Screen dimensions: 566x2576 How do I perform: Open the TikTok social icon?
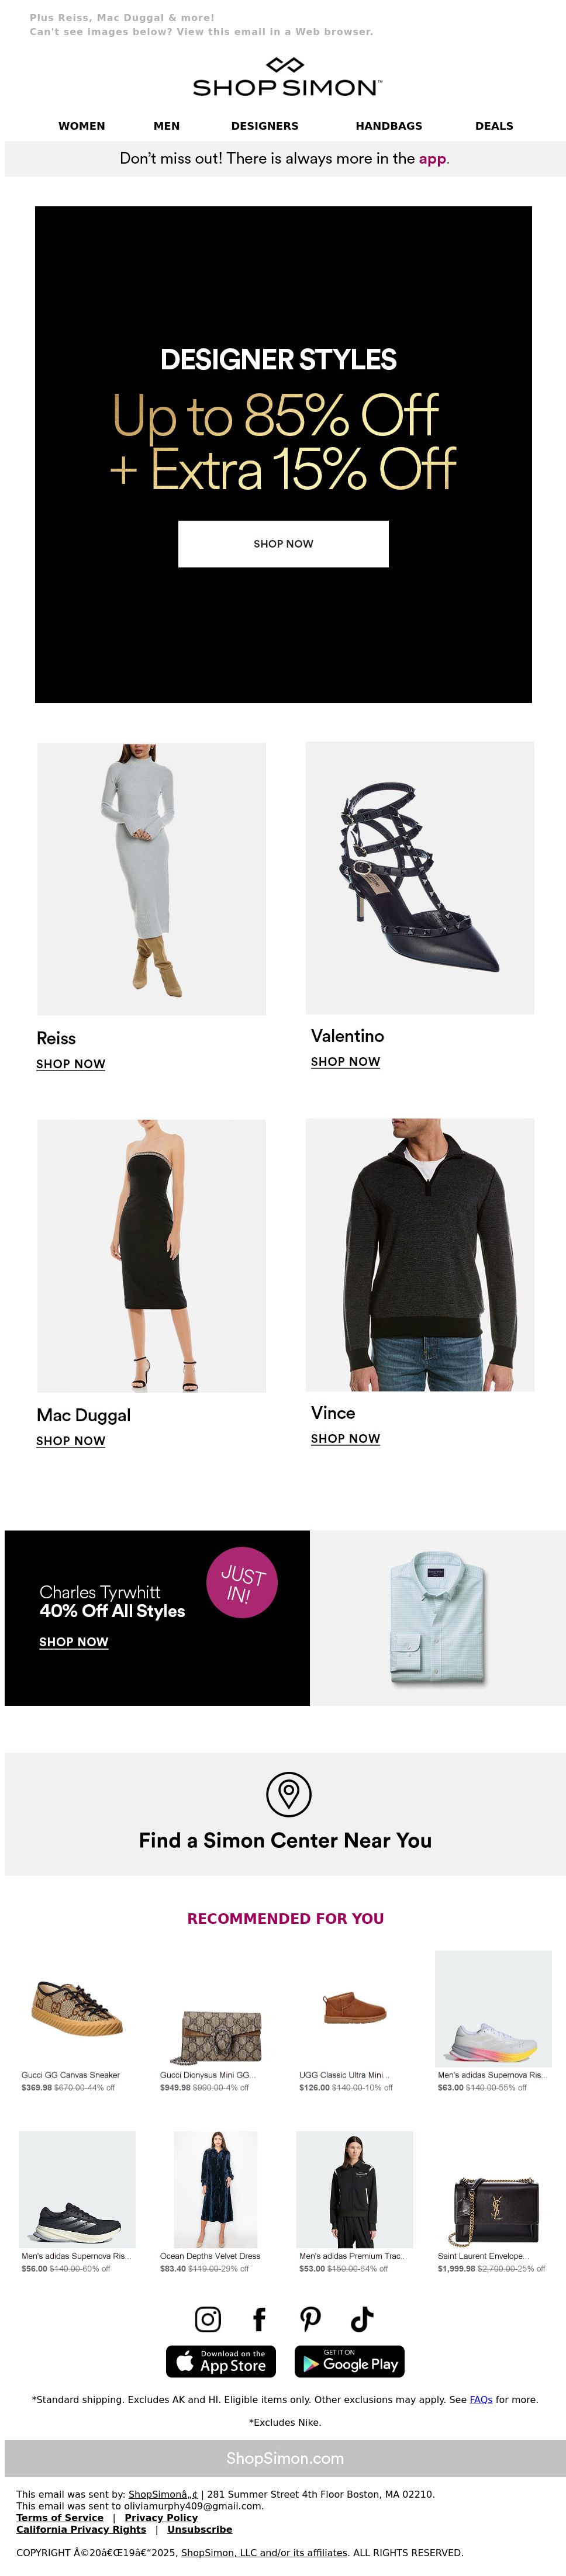[x=362, y=2318]
